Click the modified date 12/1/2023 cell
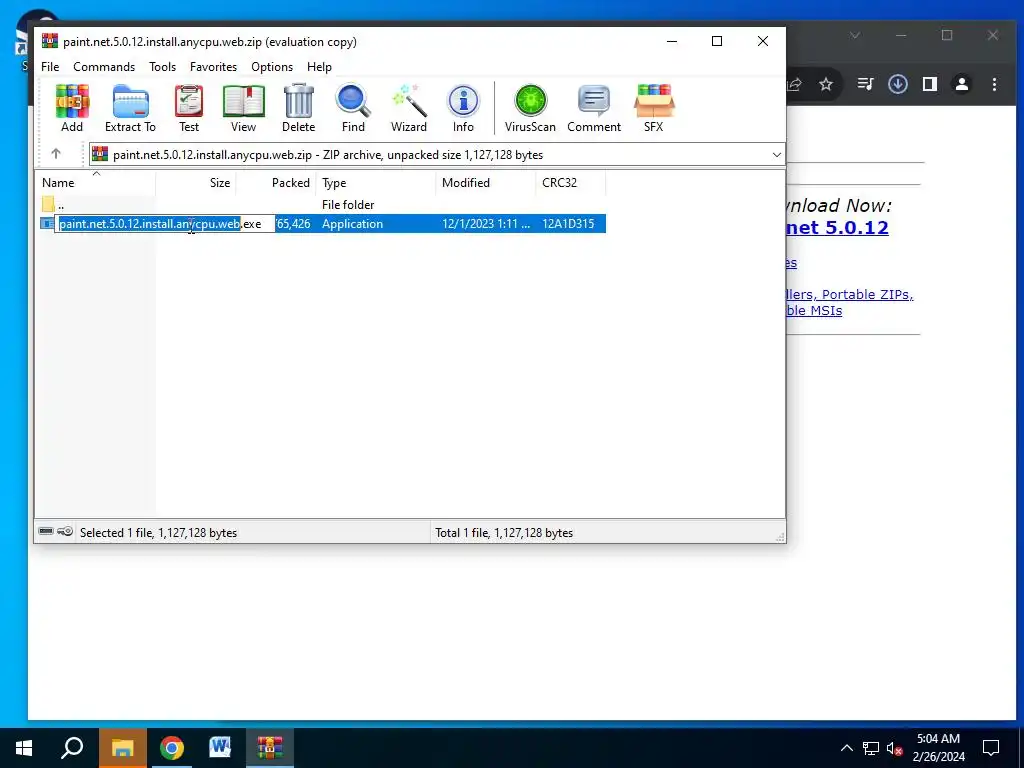This screenshot has height=768, width=1024. tap(486, 223)
